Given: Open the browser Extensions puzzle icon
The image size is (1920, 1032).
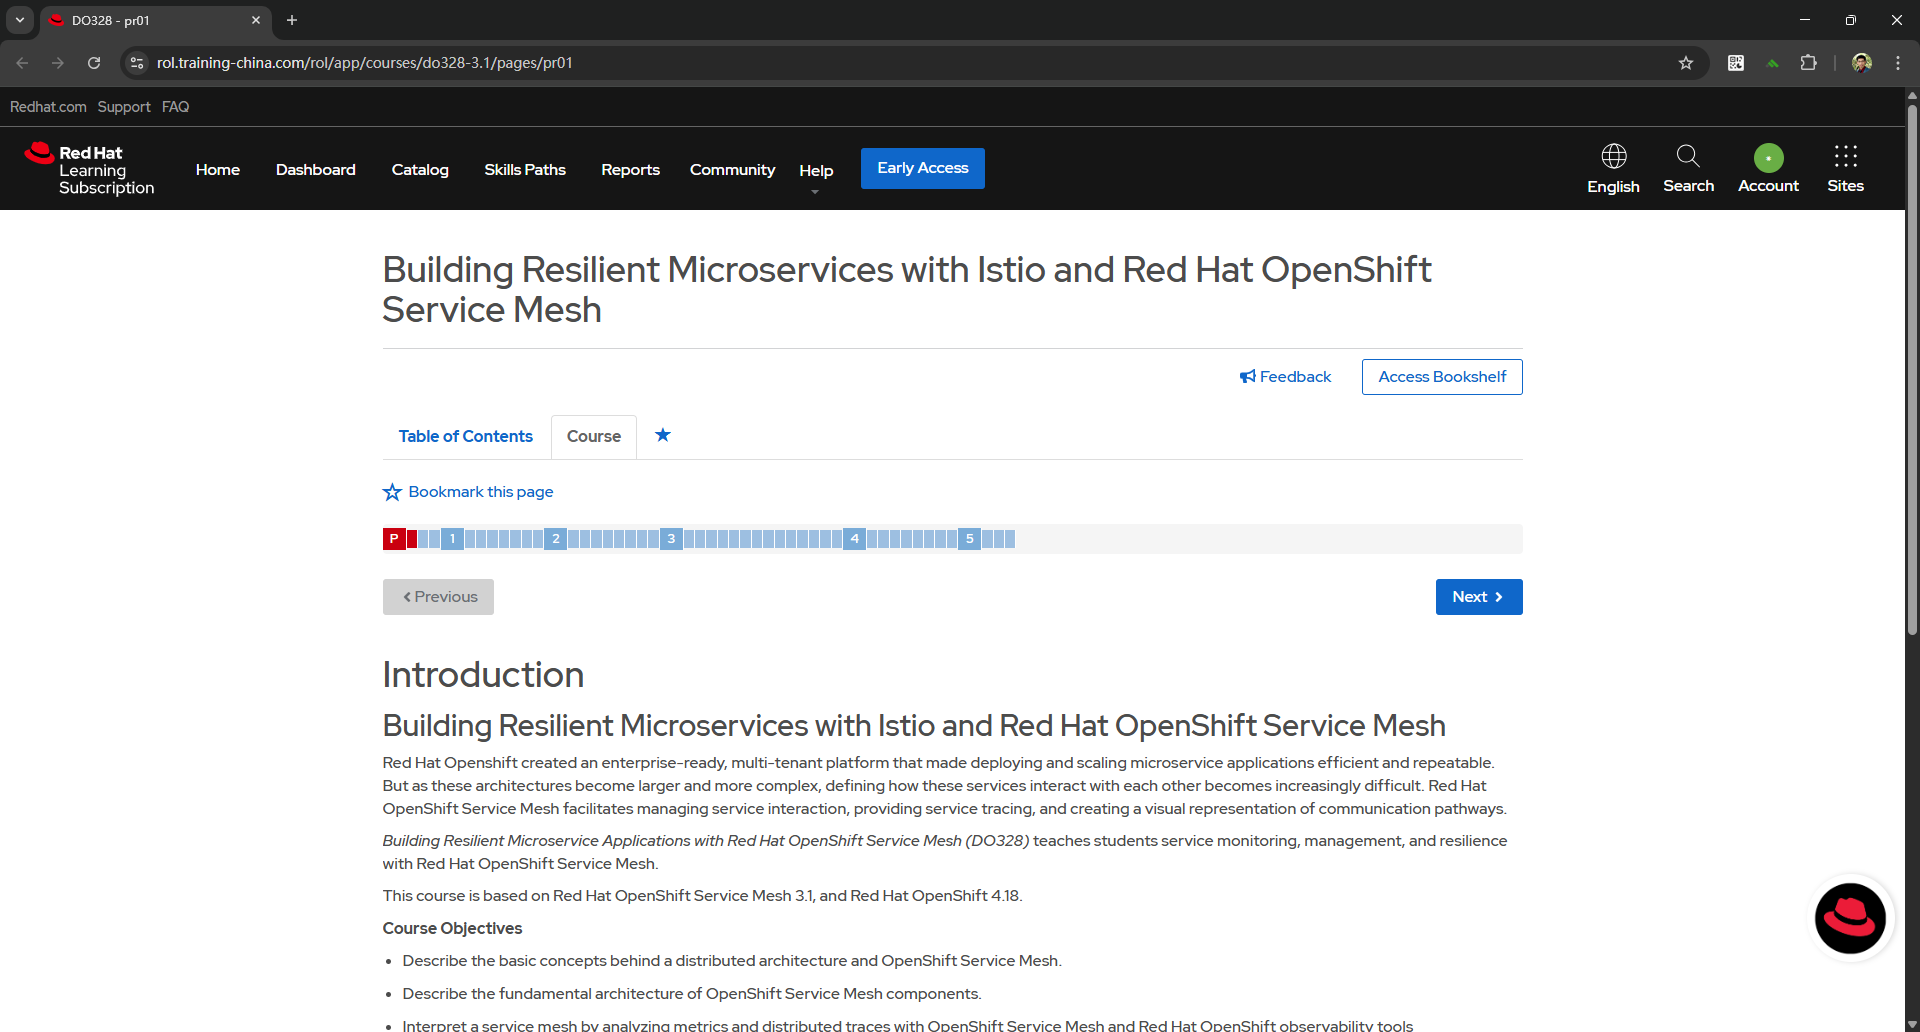Looking at the screenshot, I should (1808, 63).
